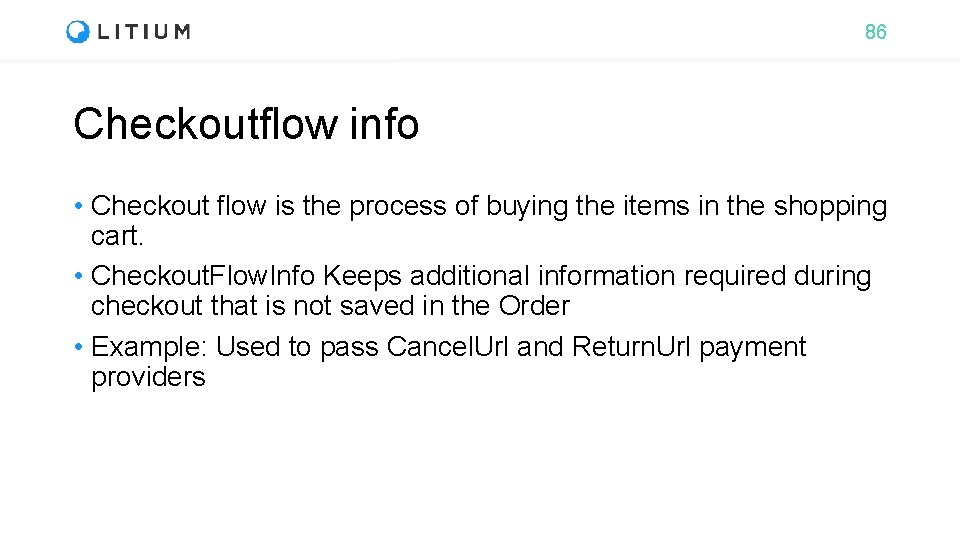The width and height of the screenshot is (960, 540).
Task: Click the word 'cart.' on the slide
Action: coord(118,236)
